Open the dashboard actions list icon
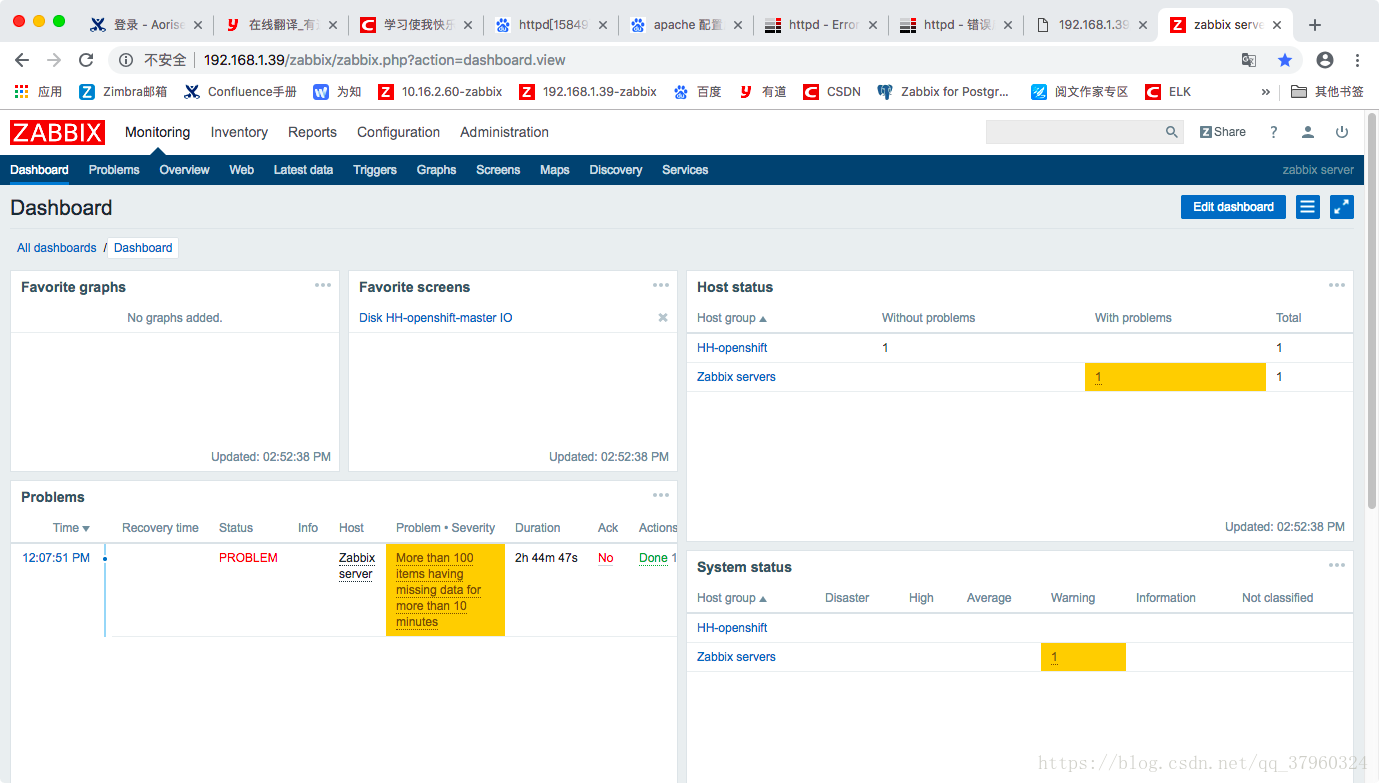1379x783 pixels. (x=1307, y=207)
